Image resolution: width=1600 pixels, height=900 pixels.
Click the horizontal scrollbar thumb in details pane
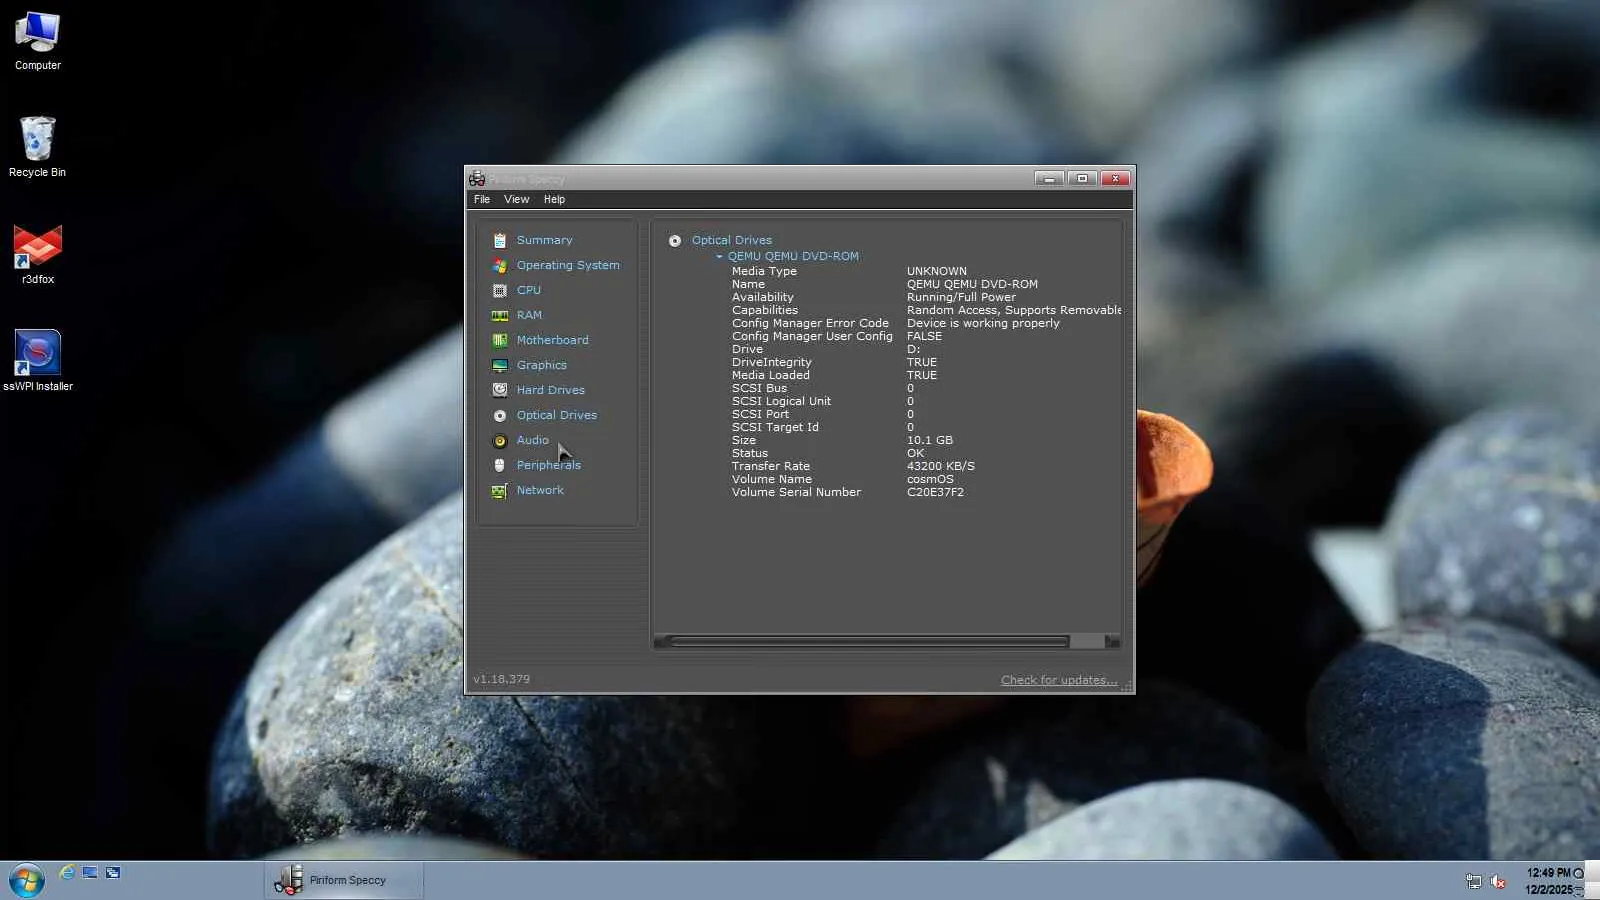(x=870, y=641)
